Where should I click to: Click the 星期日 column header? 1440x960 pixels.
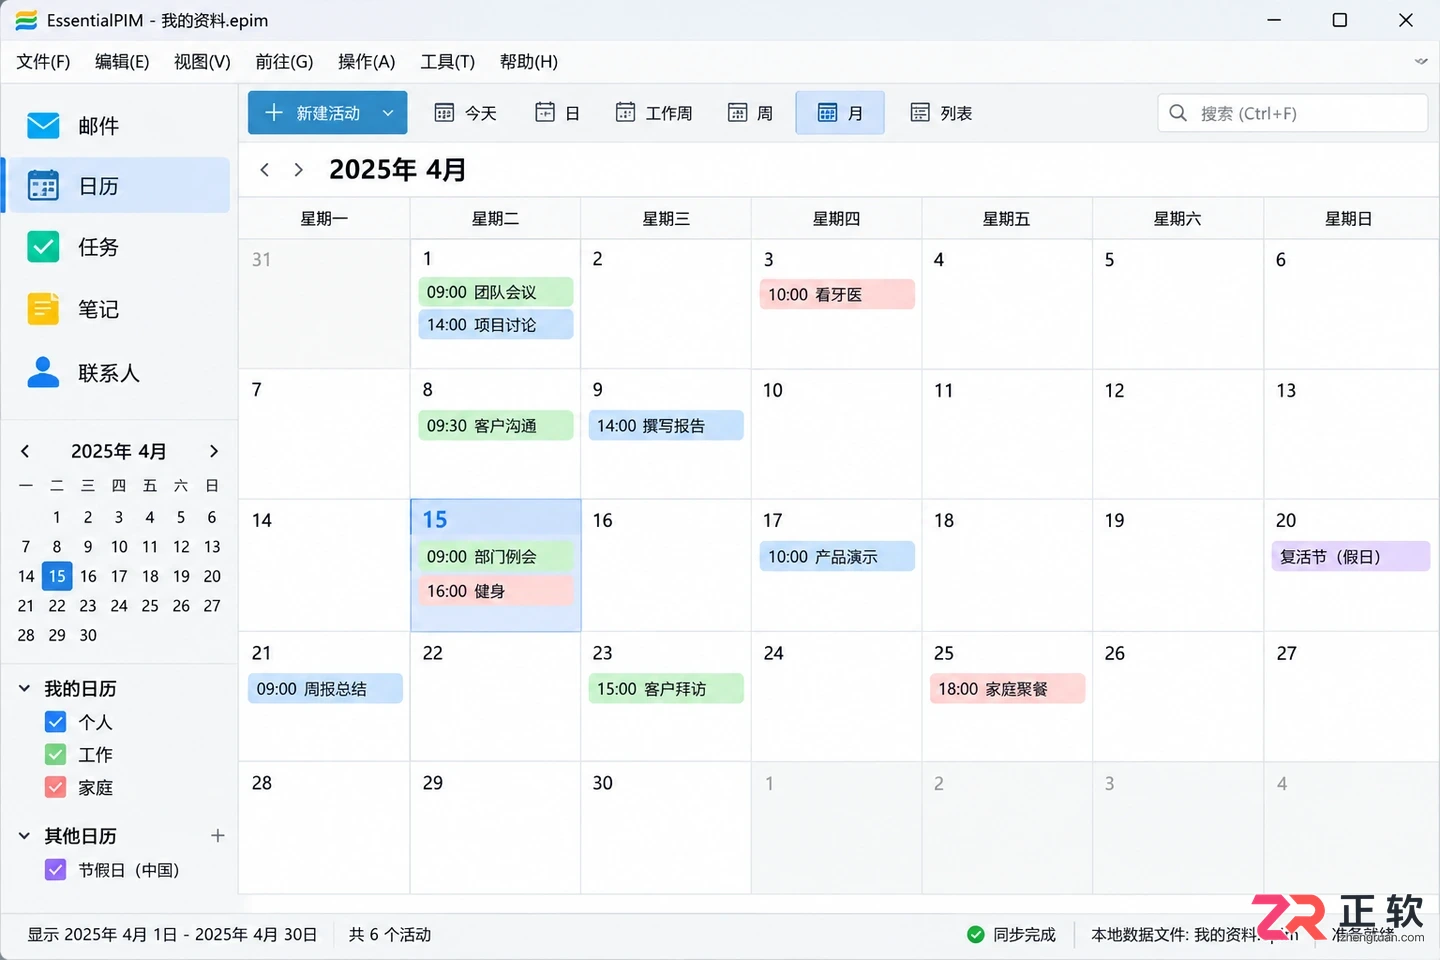point(1349,219)
